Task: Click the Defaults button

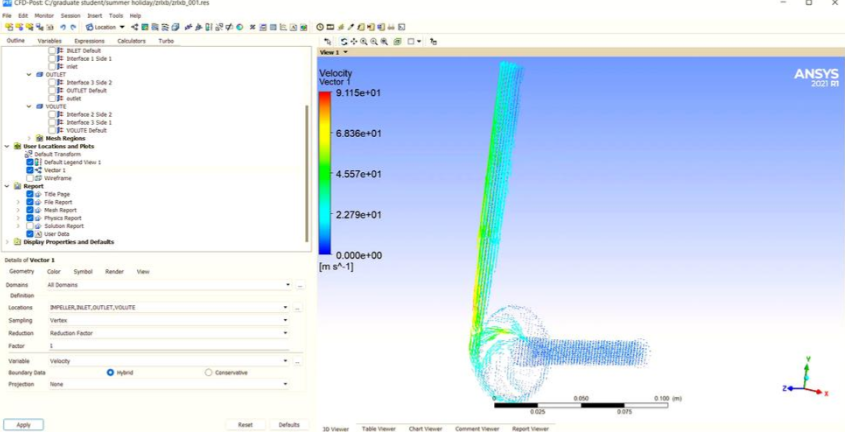Action: point(289,424)
